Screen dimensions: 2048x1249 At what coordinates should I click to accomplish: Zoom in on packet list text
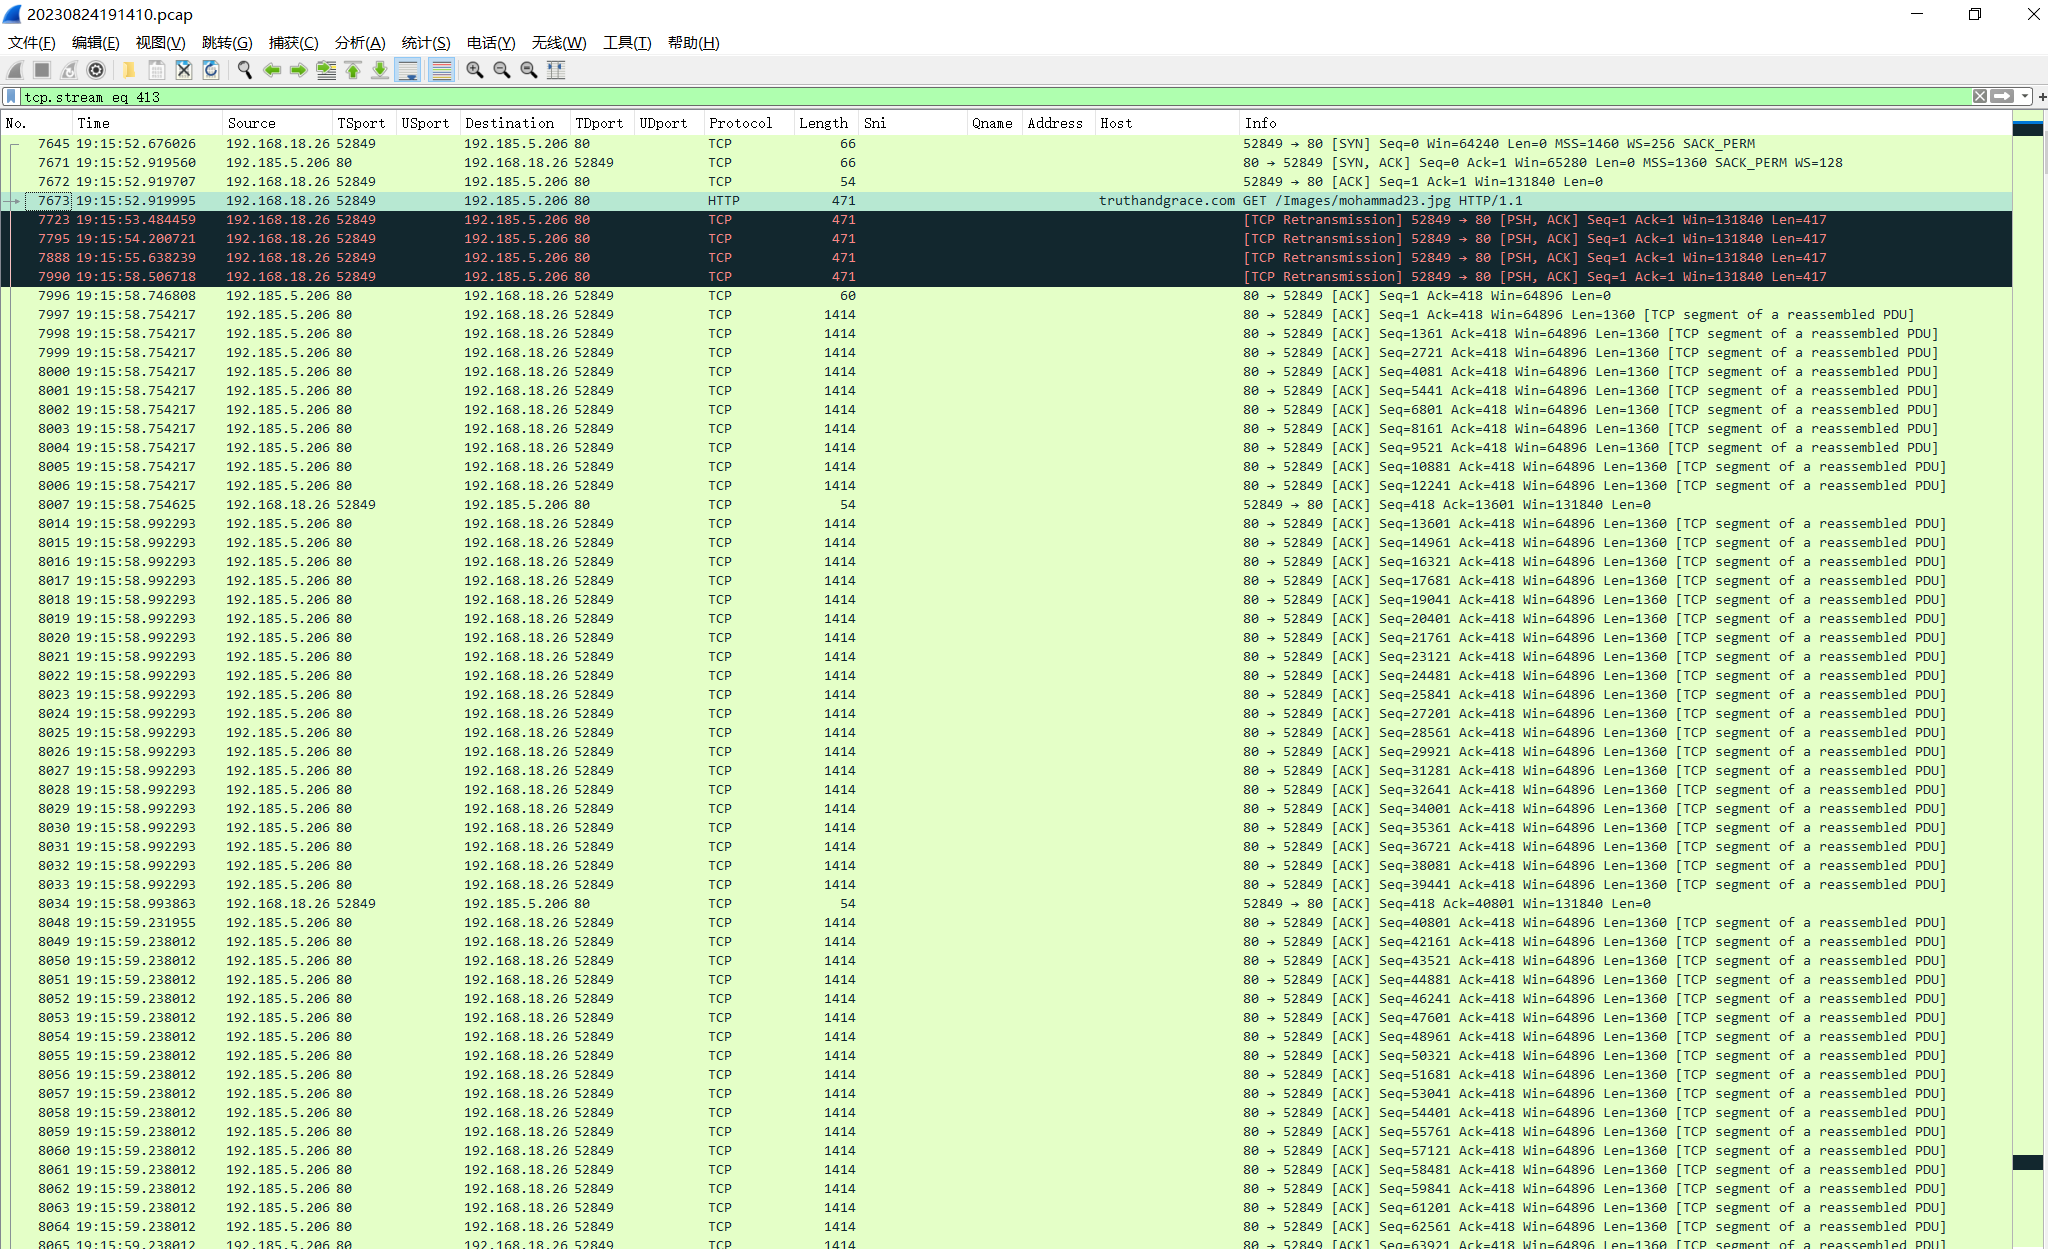tap(475, 70)
